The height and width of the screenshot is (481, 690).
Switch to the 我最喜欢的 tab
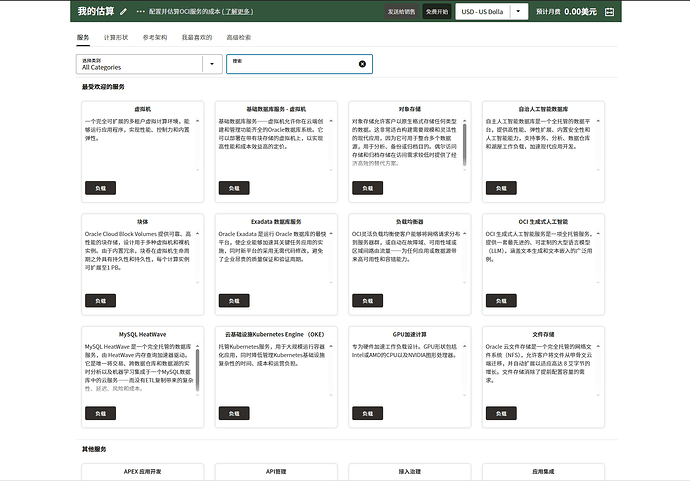click(197, 37)
